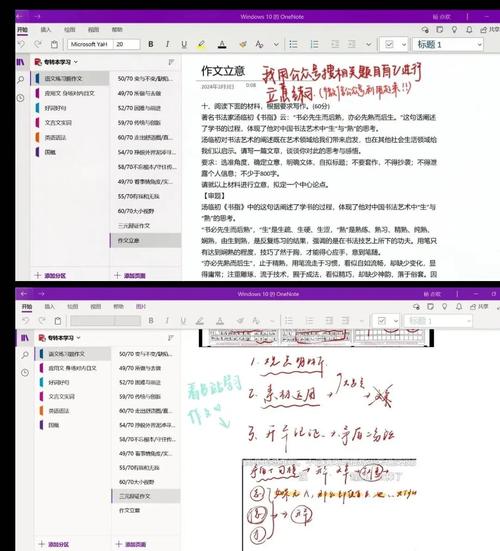Undo last action in lower window
The width and height of the screenshot is (500, 551).
click(x=26, y=320)
